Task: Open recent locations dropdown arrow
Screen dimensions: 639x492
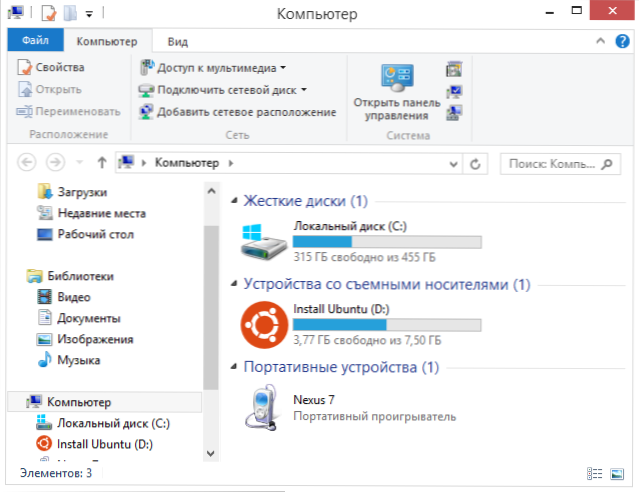Action: [80, 163]
